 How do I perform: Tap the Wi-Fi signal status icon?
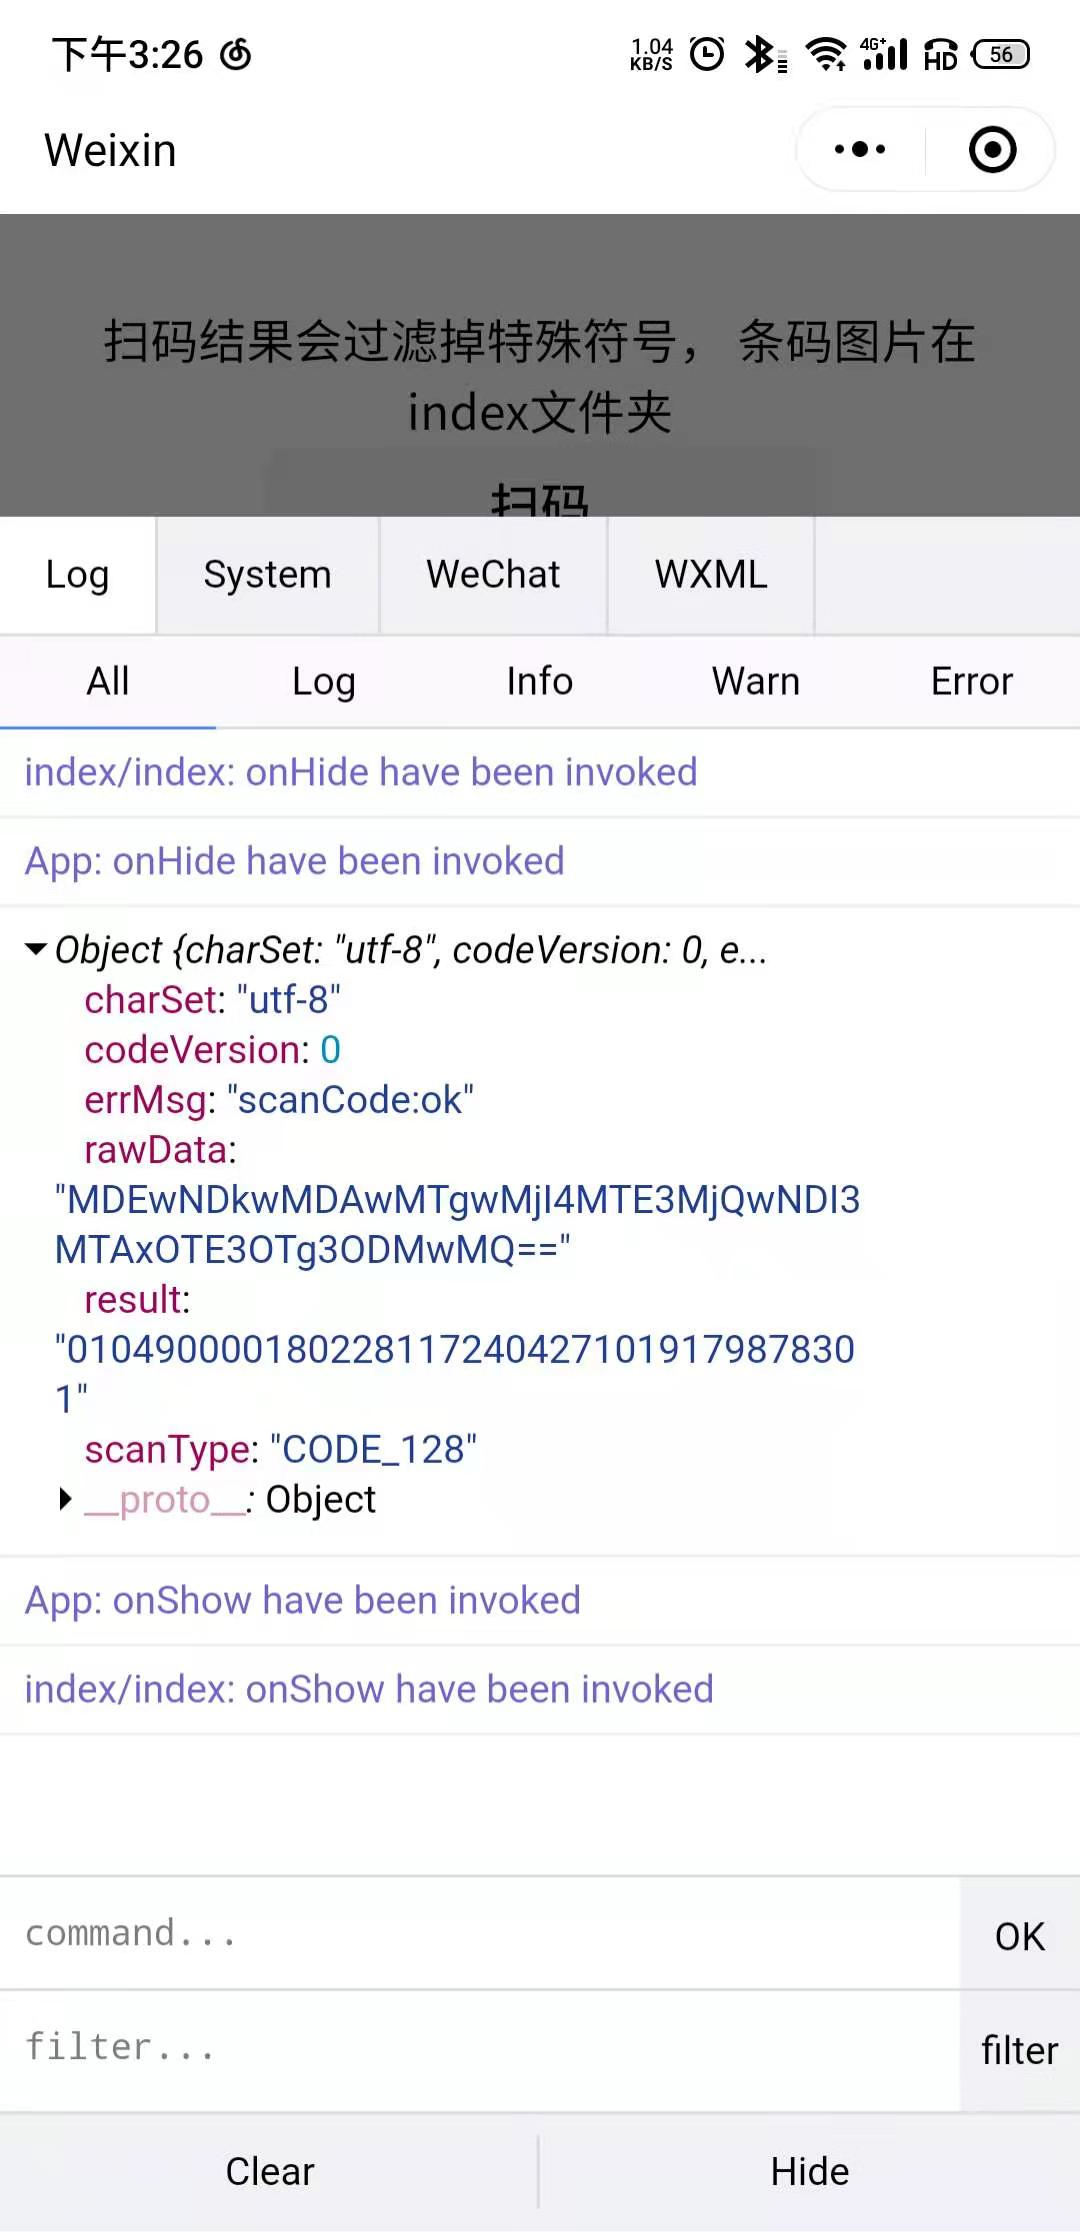(826, 54)
